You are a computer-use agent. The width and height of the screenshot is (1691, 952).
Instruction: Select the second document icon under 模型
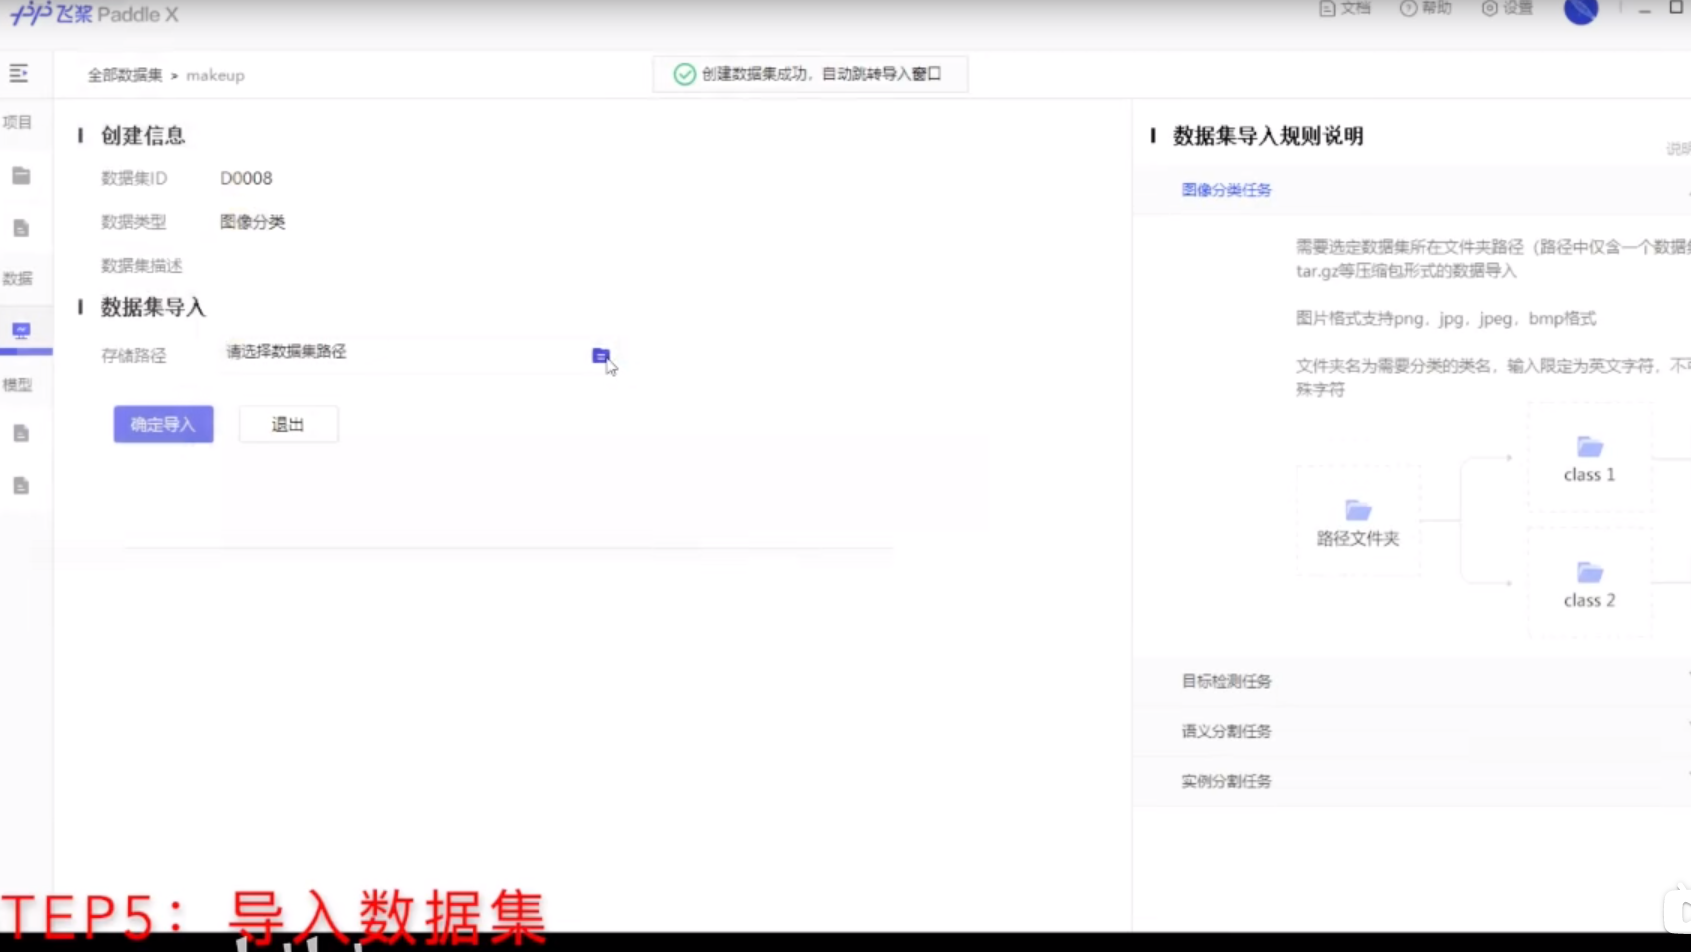21,485
